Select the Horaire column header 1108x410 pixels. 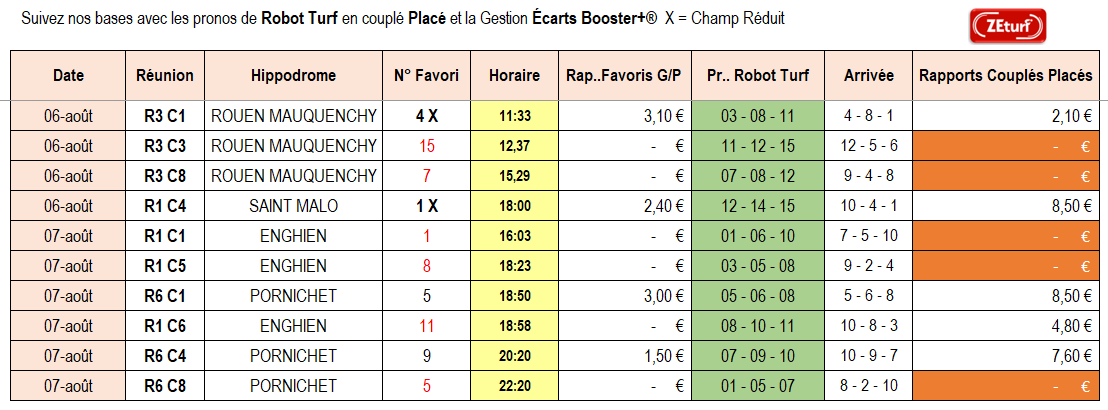pyautogui.click(x=514, y=76)
